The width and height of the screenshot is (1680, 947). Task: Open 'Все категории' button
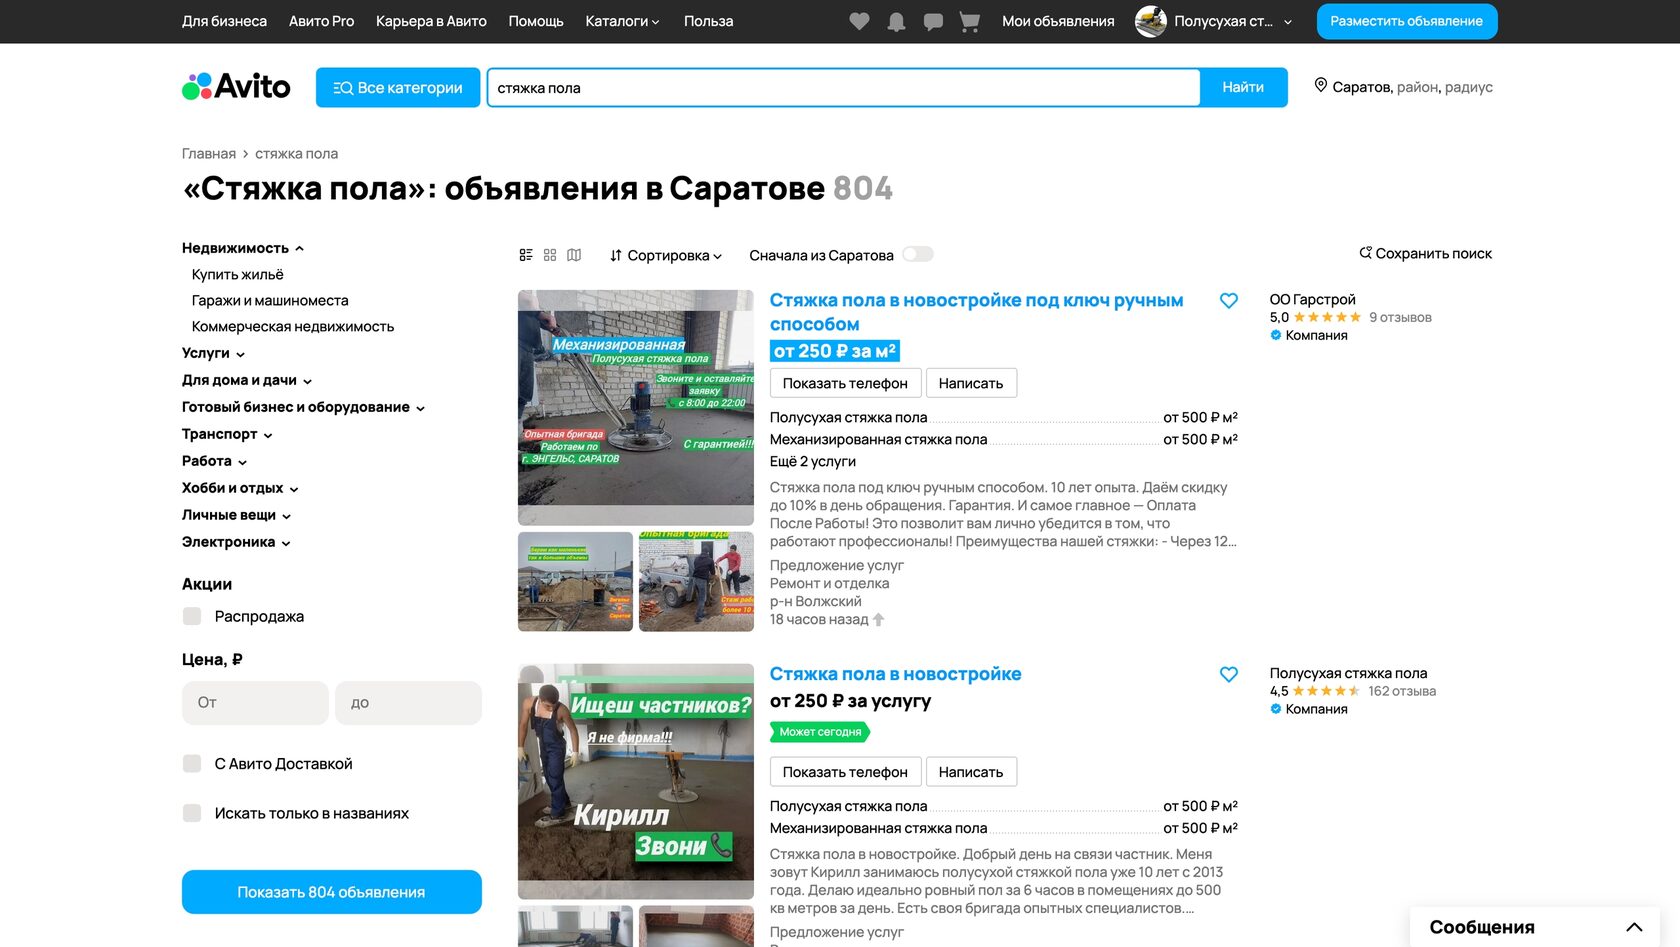398,87
